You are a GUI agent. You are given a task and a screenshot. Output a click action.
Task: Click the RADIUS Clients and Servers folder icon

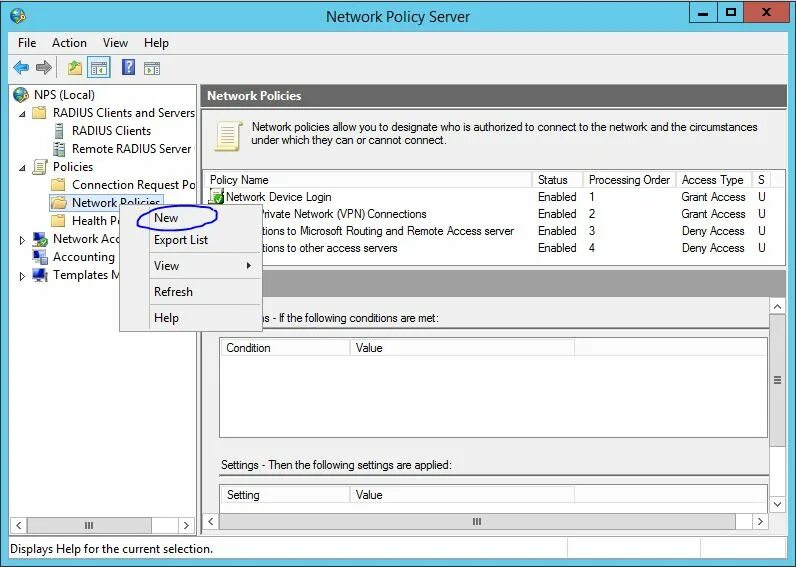[39, 112]
